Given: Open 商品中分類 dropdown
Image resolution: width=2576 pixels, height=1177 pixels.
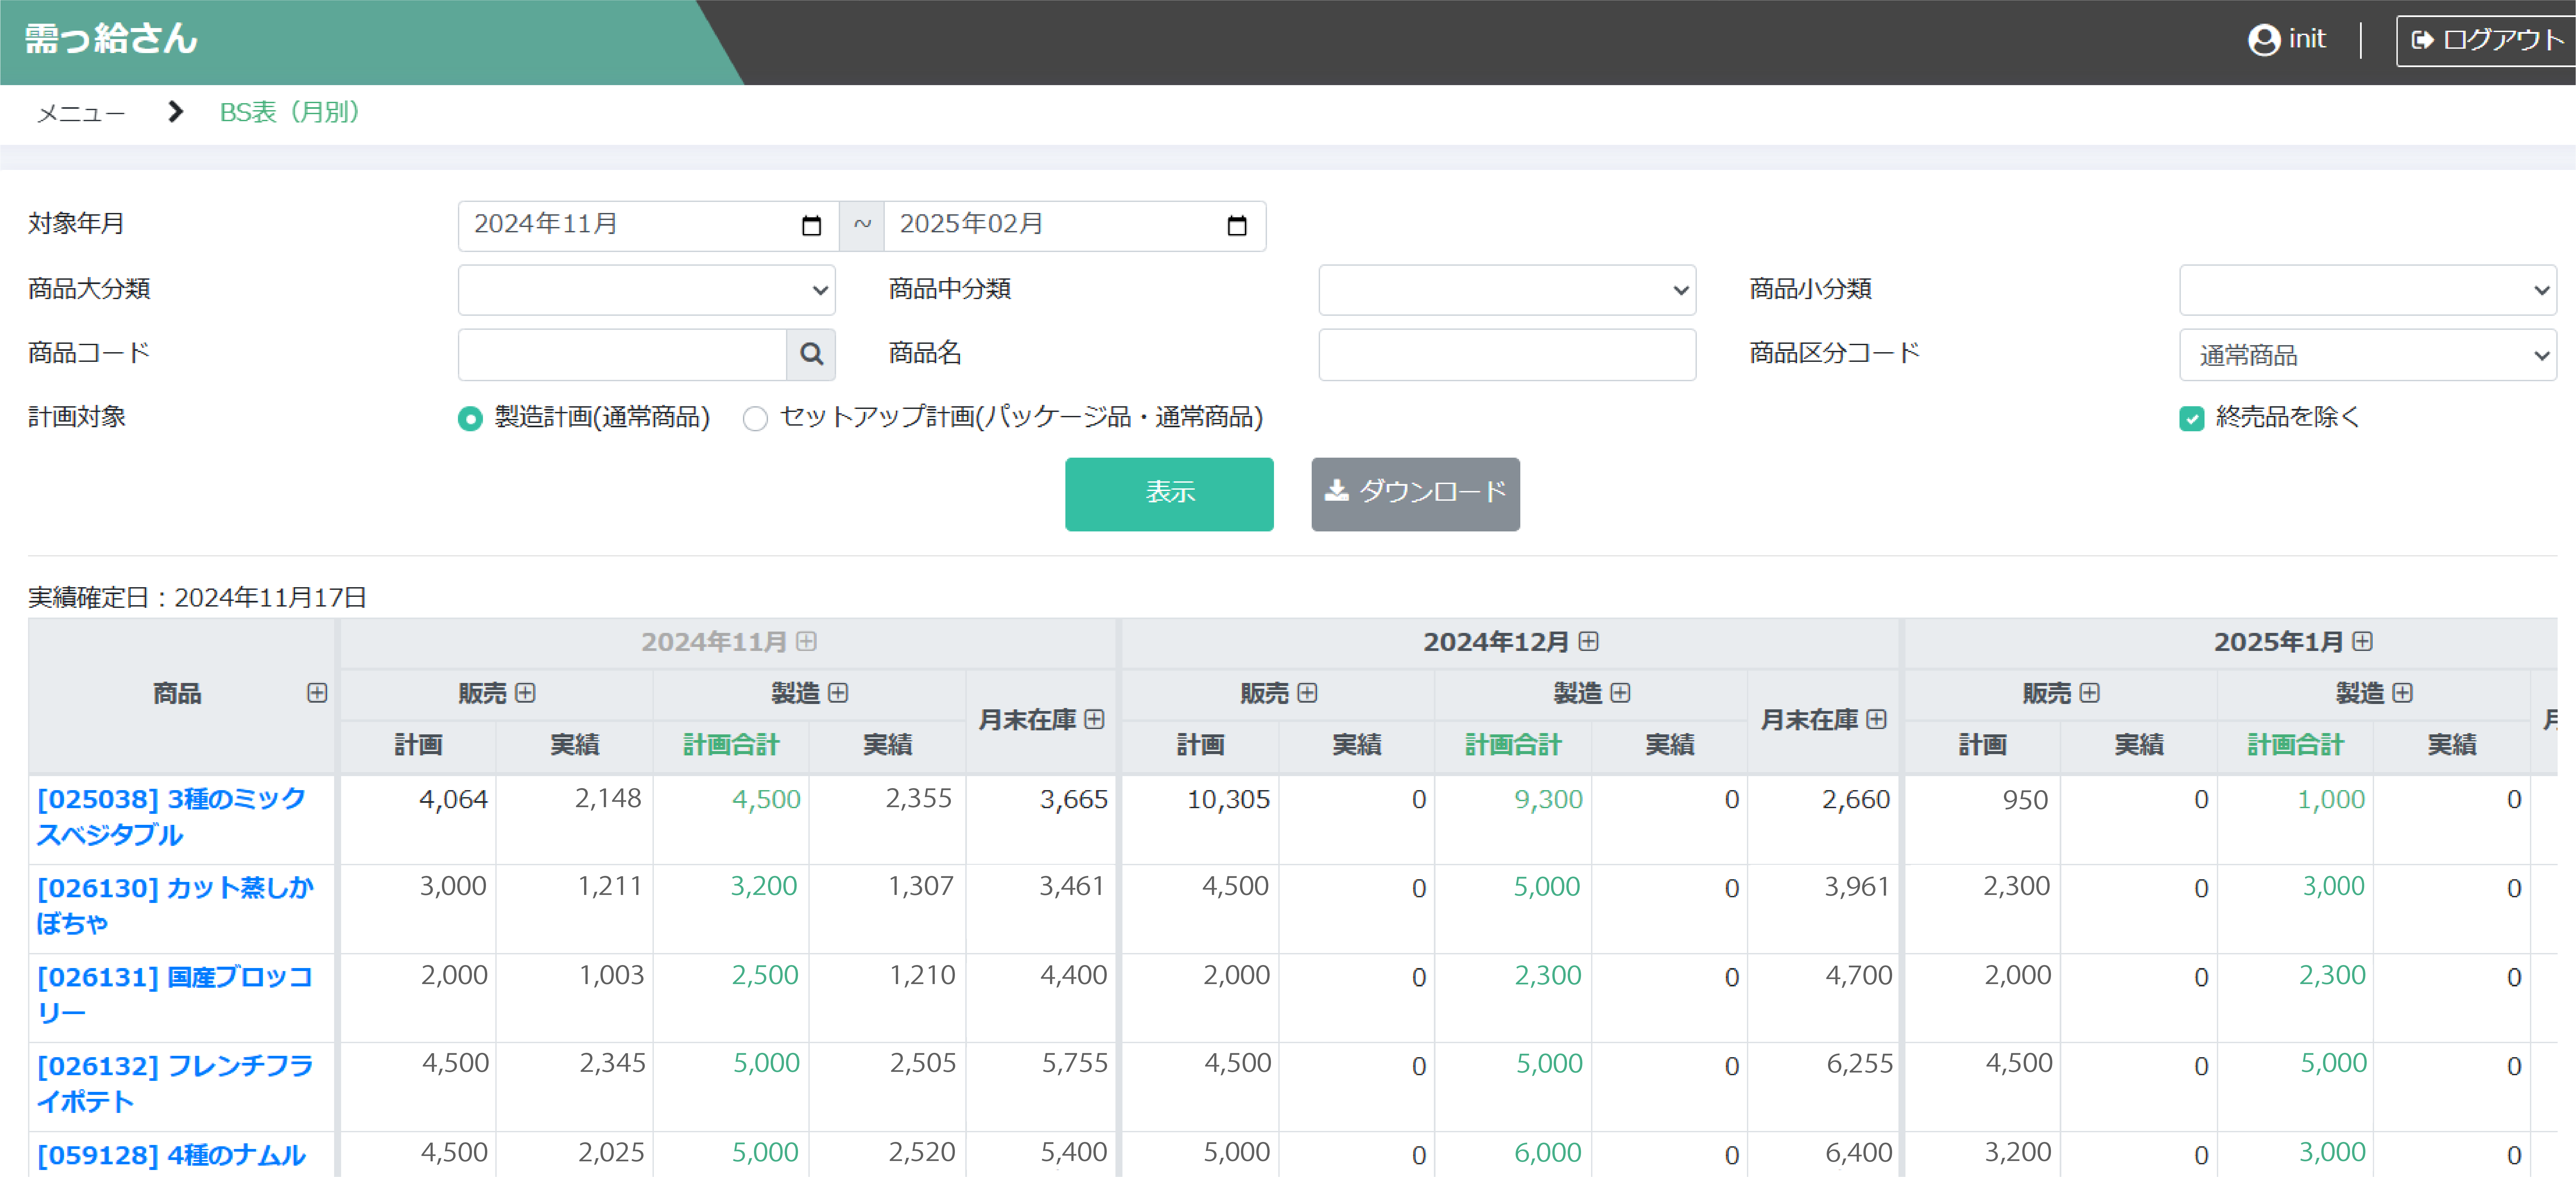Looking at the screenshot, I should pyautogui.click(x=1507, y=290).
